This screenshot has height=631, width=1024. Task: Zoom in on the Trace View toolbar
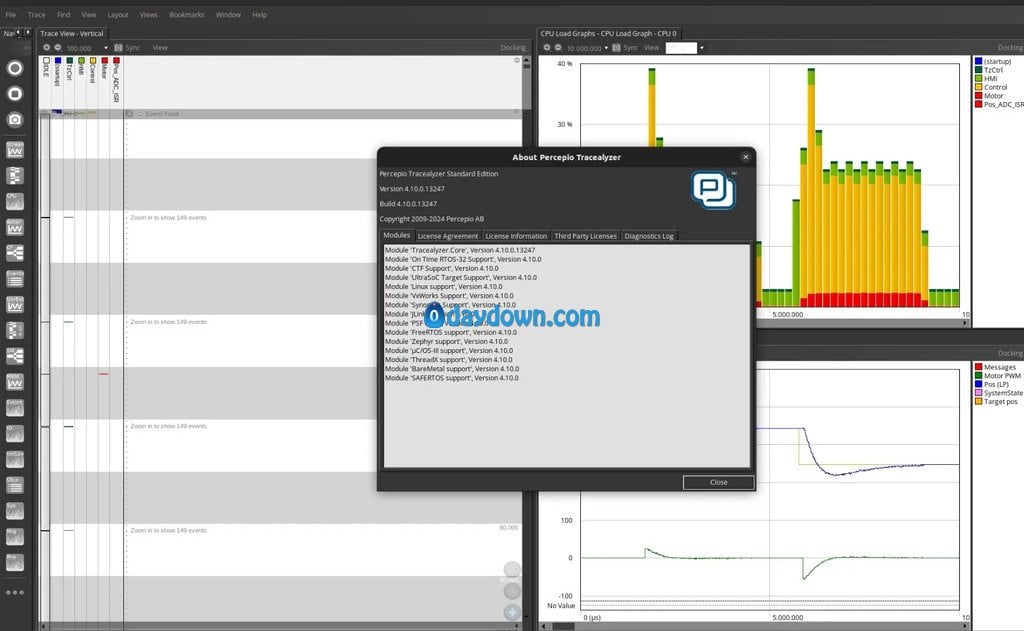(x=46, y=48)
